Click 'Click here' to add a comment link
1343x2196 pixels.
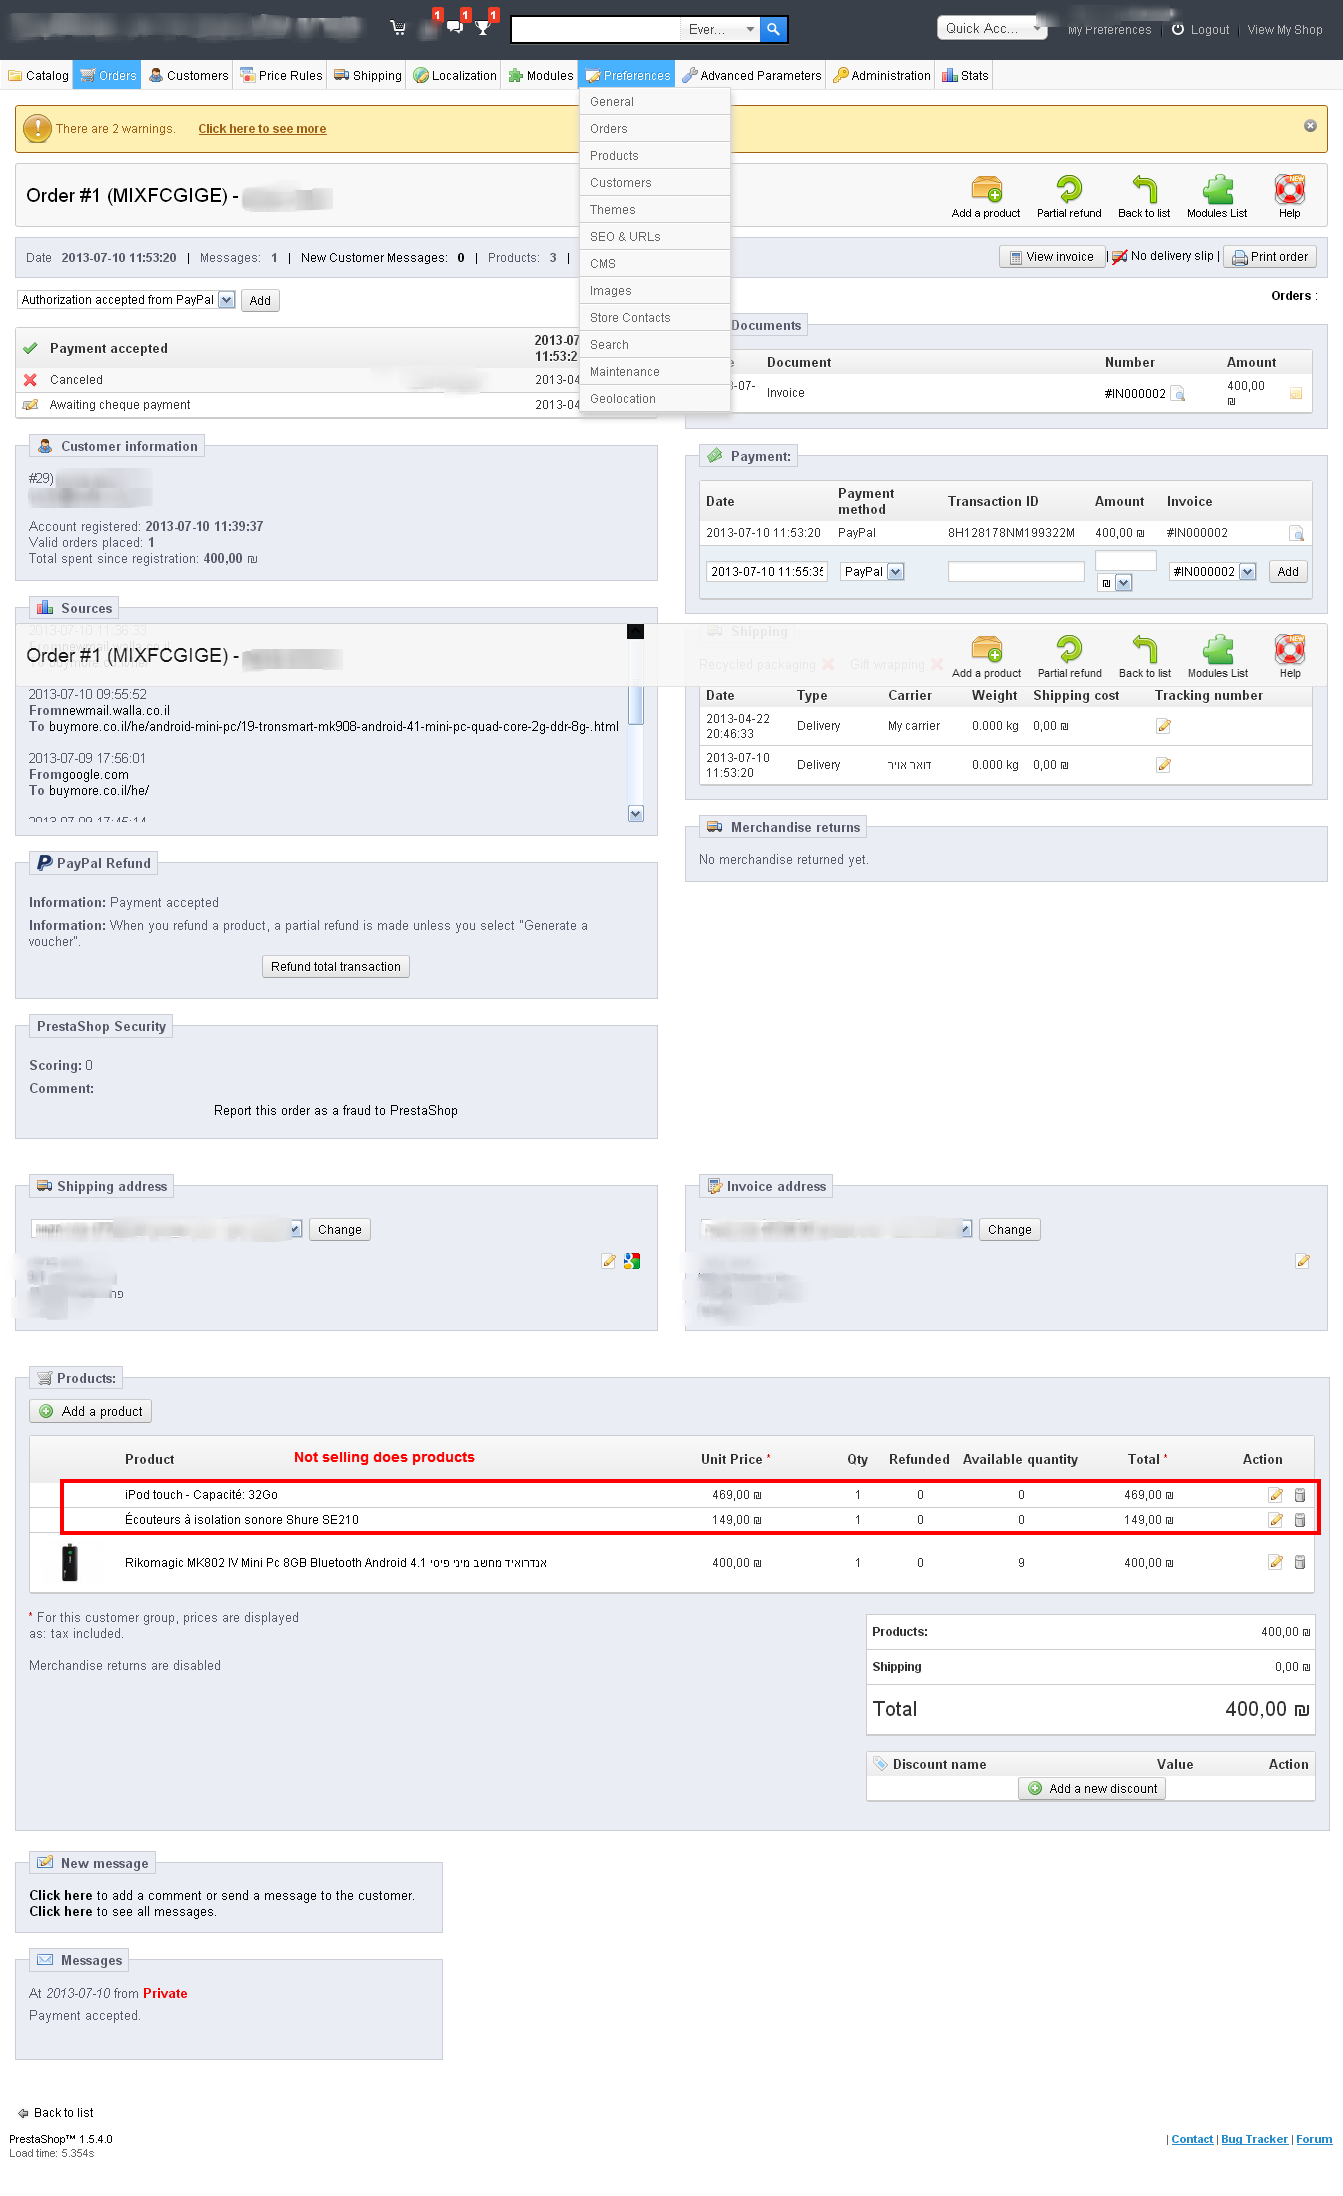[60, 1896]
